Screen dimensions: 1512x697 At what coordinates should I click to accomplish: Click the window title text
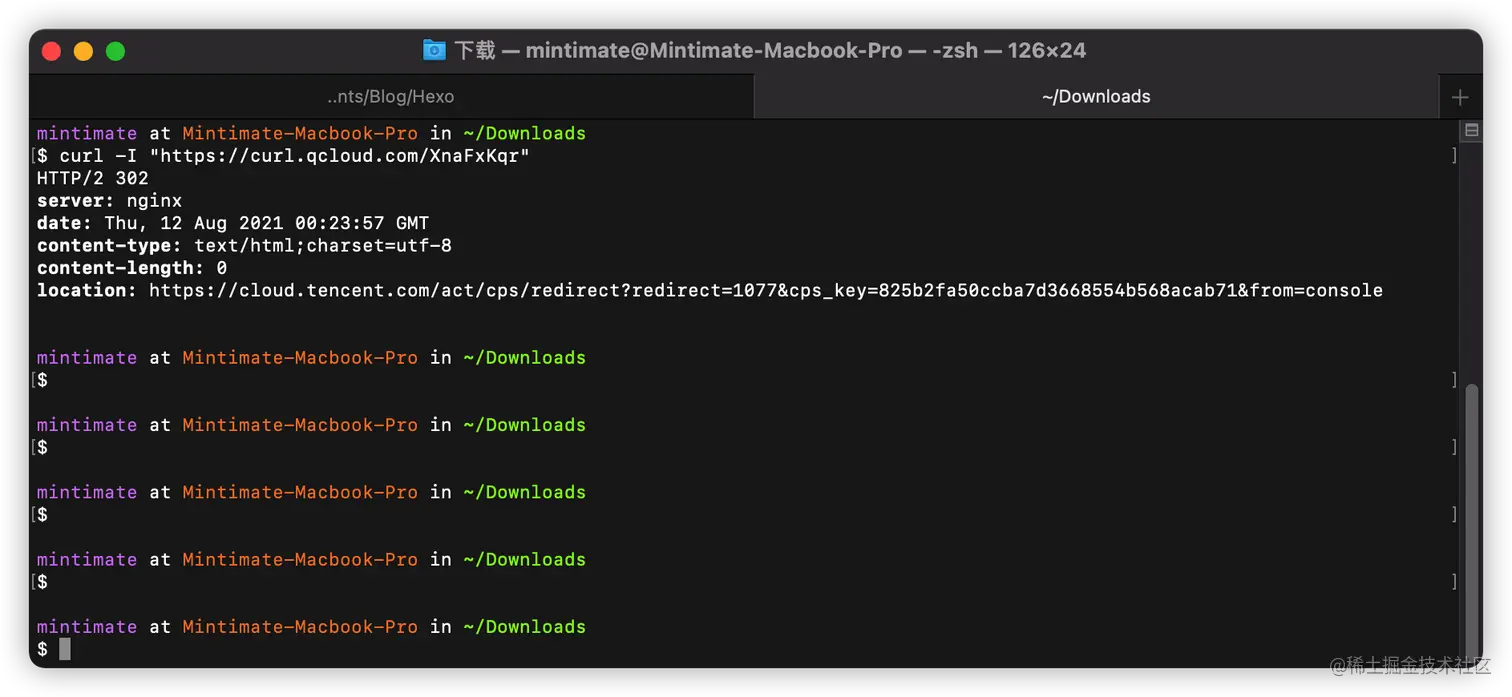pyautogui.click(x=770, y=50)
